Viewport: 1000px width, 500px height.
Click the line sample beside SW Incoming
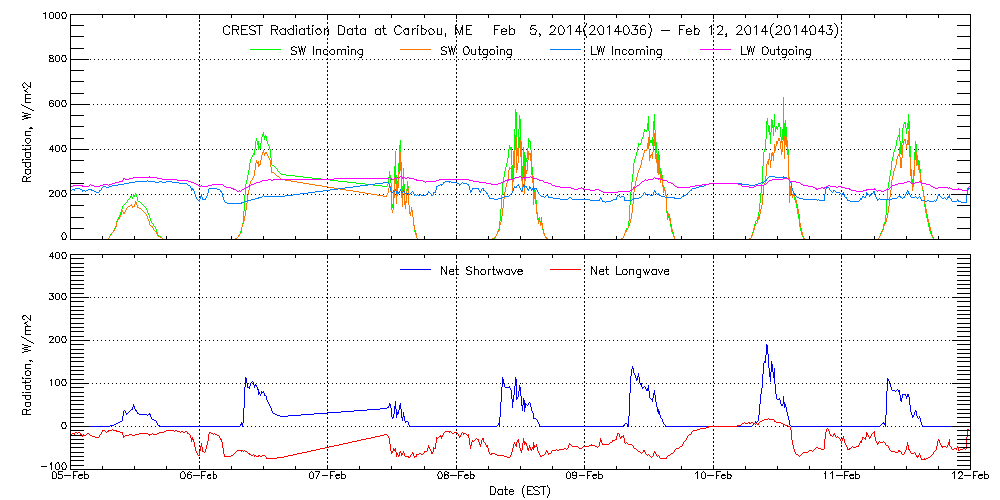pos(266,51)
